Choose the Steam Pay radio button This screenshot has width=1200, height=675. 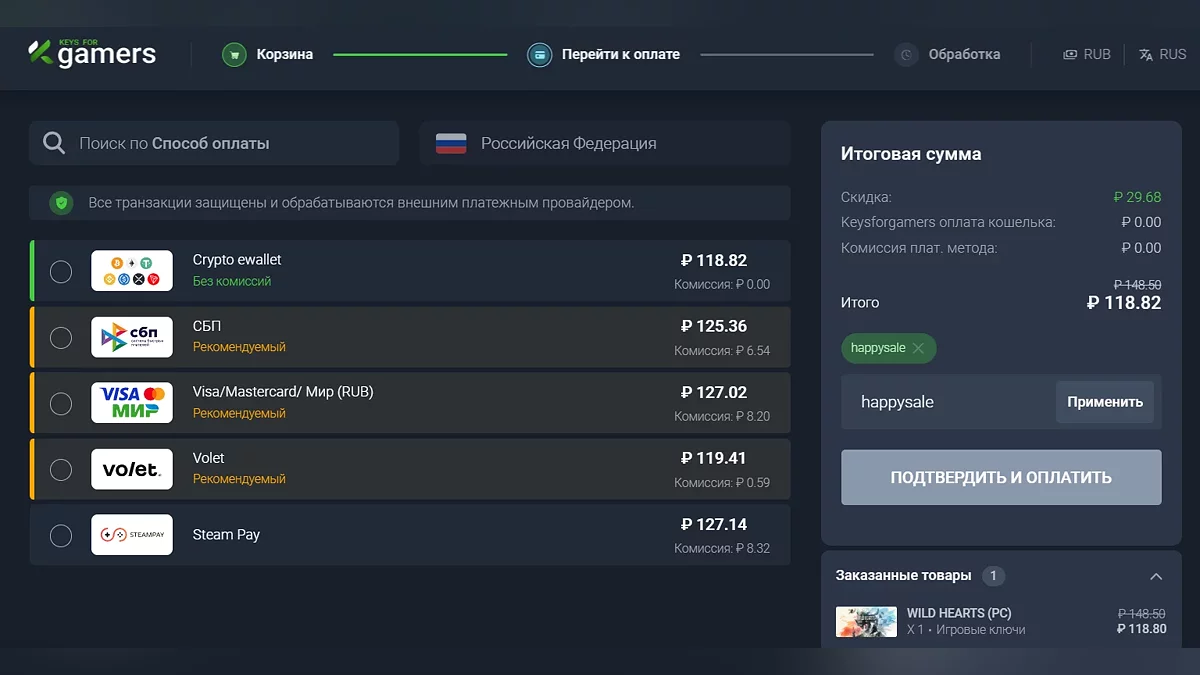coord(61,535)
